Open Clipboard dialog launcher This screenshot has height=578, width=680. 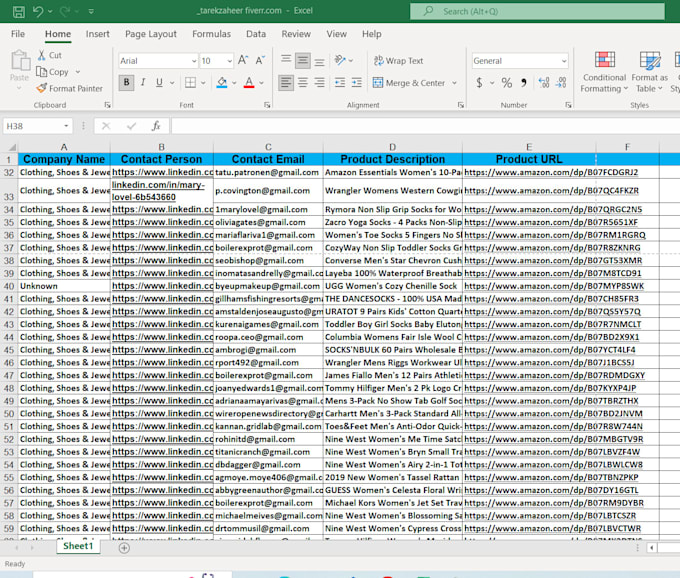point(107,105)
